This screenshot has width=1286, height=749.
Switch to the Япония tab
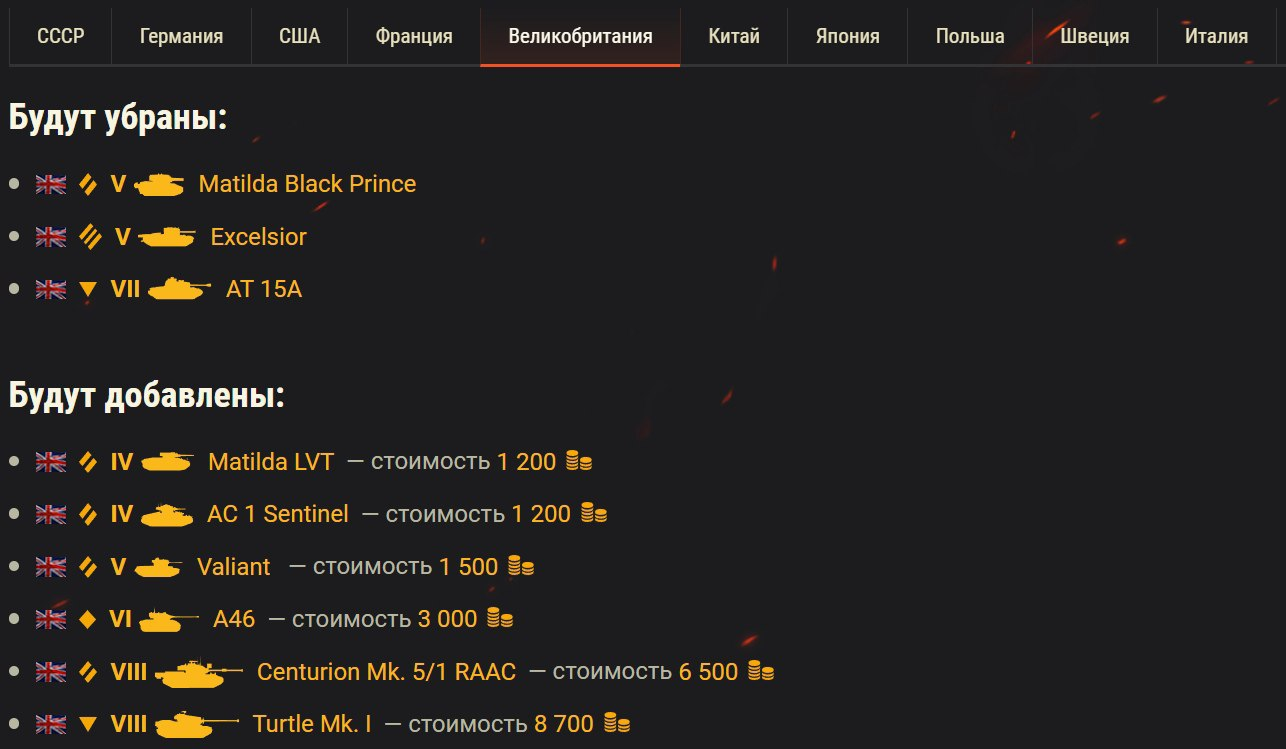(847, 37)
